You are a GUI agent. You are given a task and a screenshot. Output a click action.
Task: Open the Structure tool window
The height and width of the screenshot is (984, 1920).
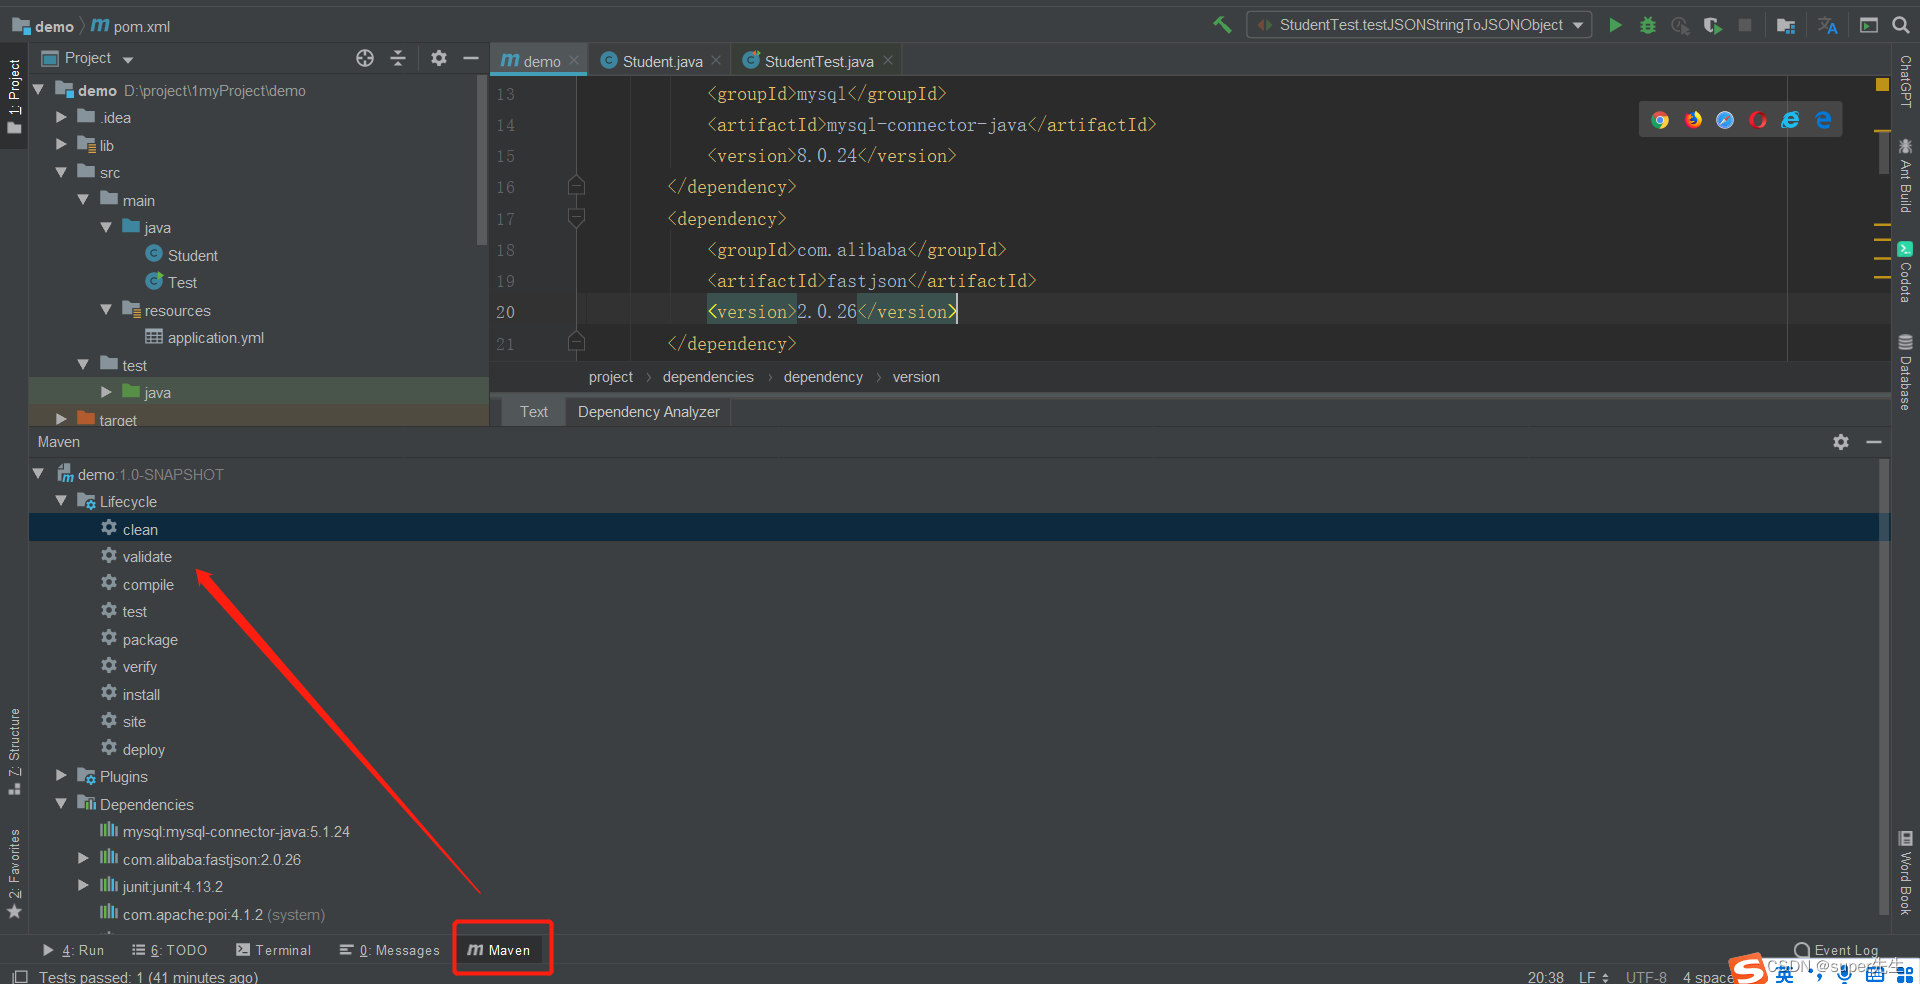tap(14, 751)
